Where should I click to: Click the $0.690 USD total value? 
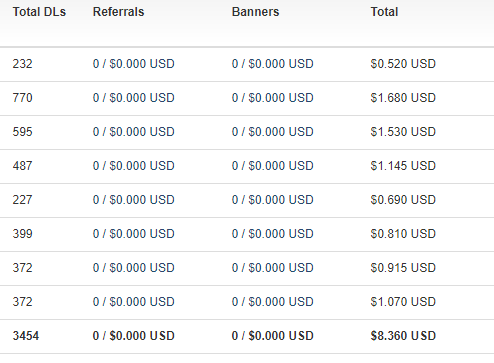coord(403,200)
